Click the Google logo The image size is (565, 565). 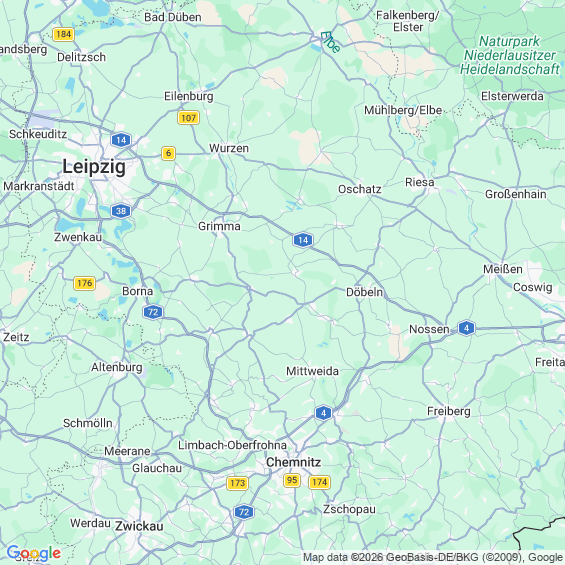(x=34, y=553)
